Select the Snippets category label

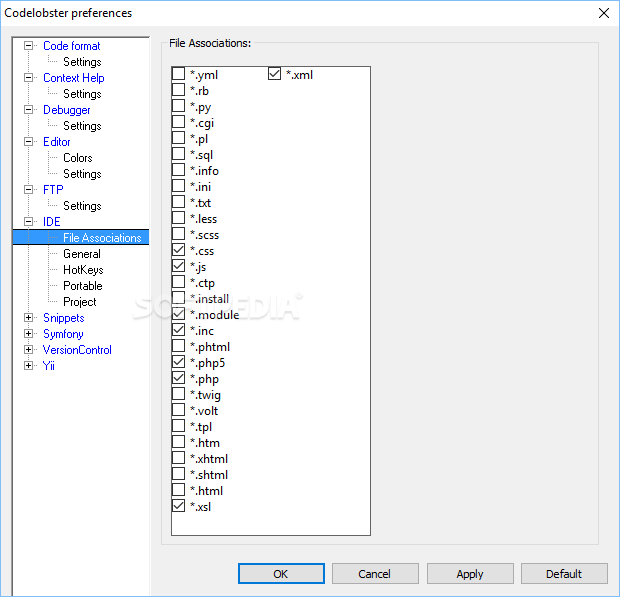pos(64,318)
